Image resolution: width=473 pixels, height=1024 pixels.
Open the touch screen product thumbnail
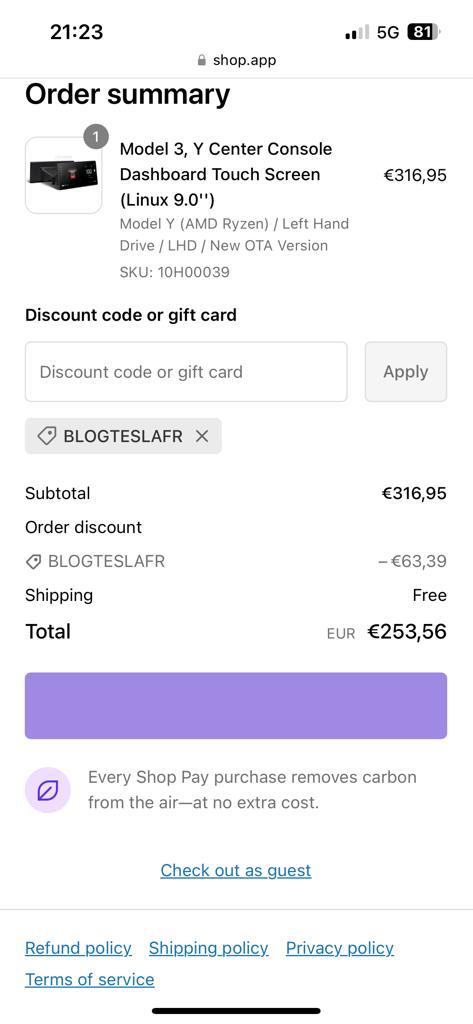[63, 175]
